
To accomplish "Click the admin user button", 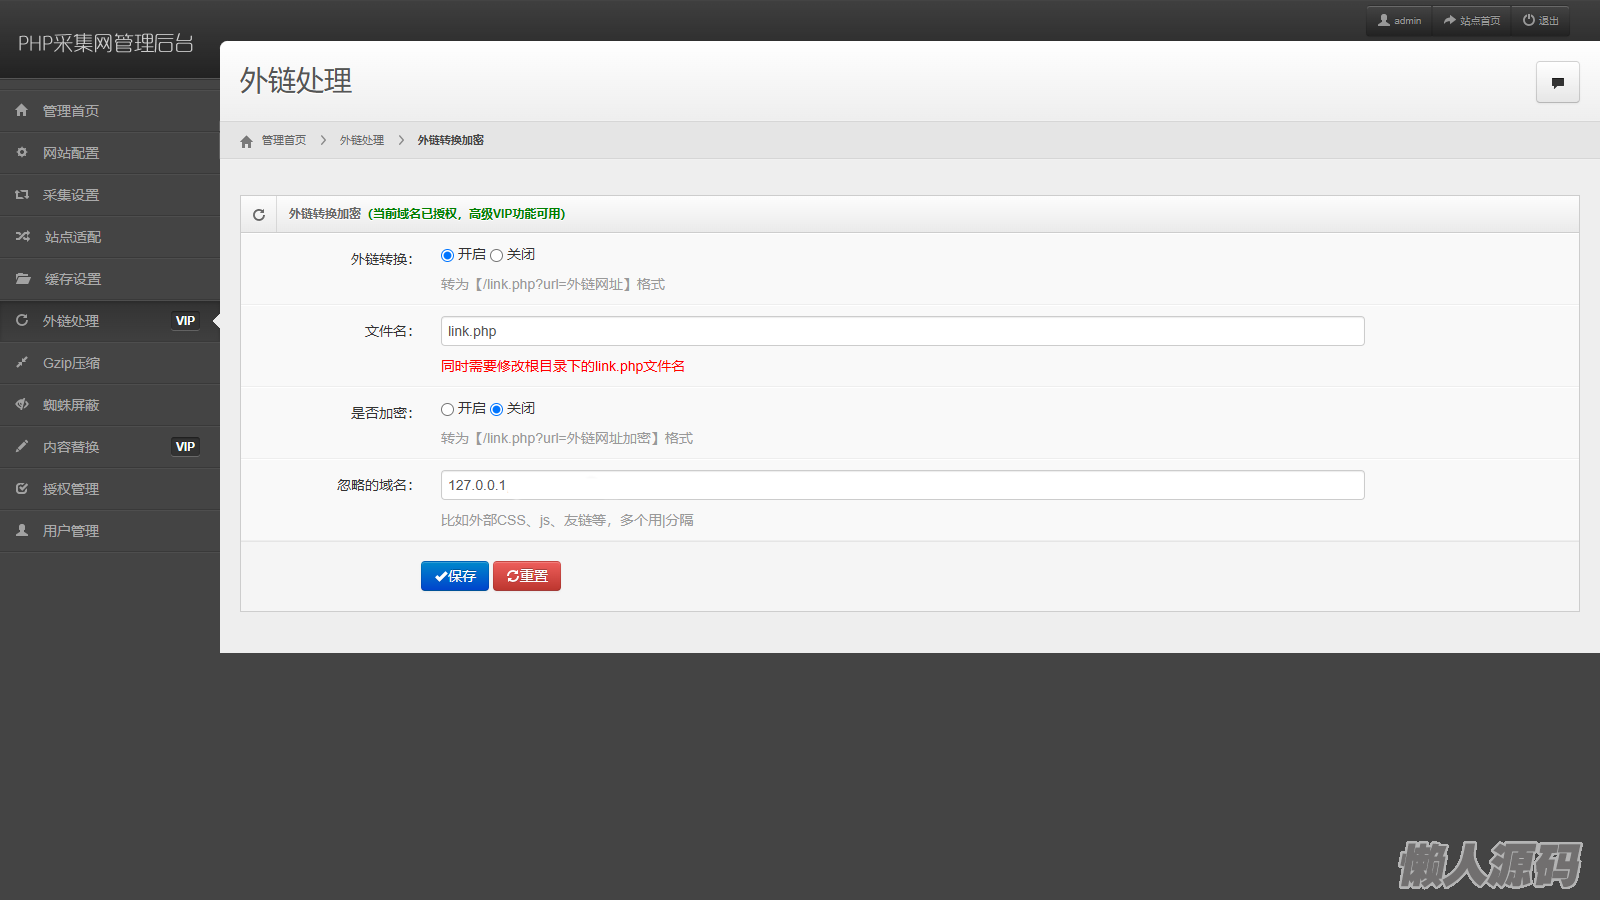I will point(1399,21).
